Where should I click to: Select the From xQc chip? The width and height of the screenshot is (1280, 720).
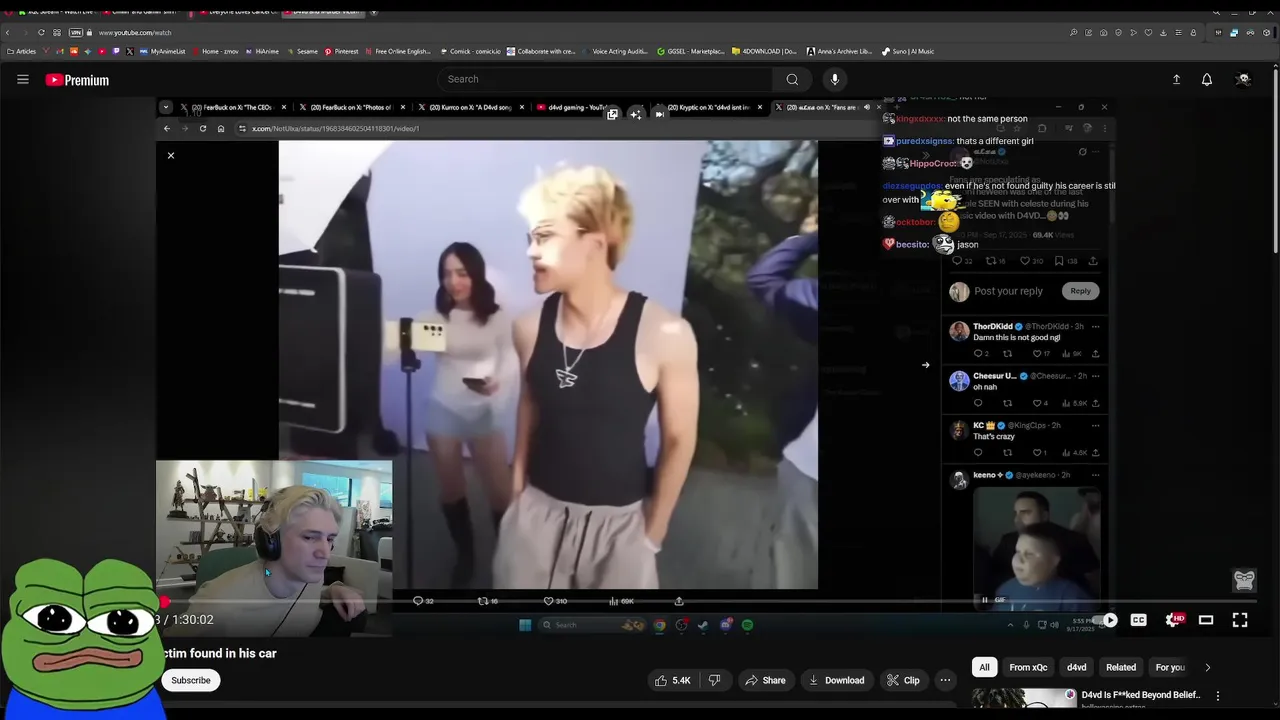click(x=1028, y=667)
